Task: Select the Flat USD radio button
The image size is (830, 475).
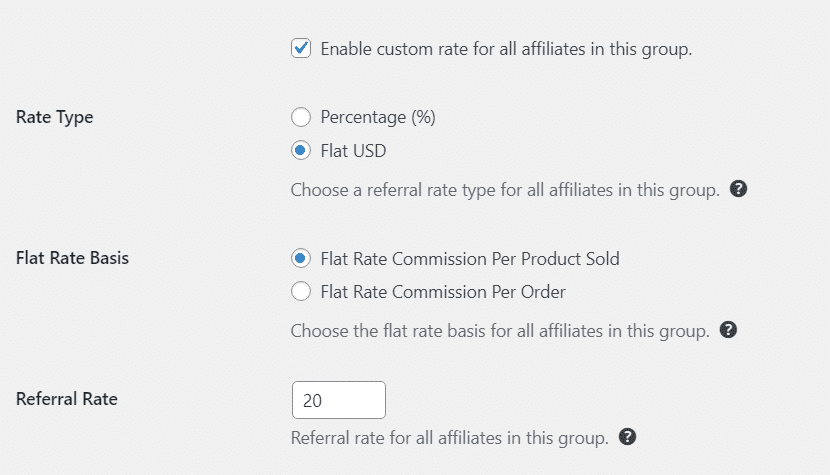Action: click(301, 150)
